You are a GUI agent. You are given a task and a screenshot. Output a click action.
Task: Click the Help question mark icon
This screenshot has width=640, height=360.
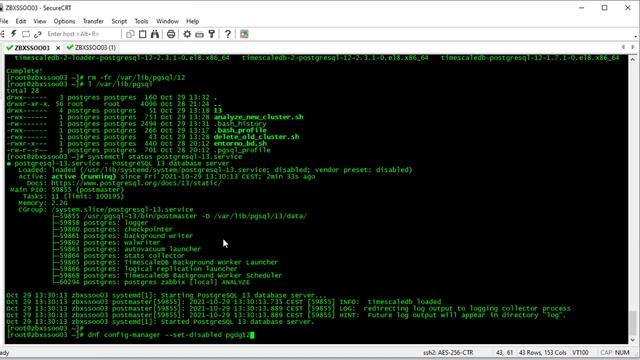[x=228, y=34]
